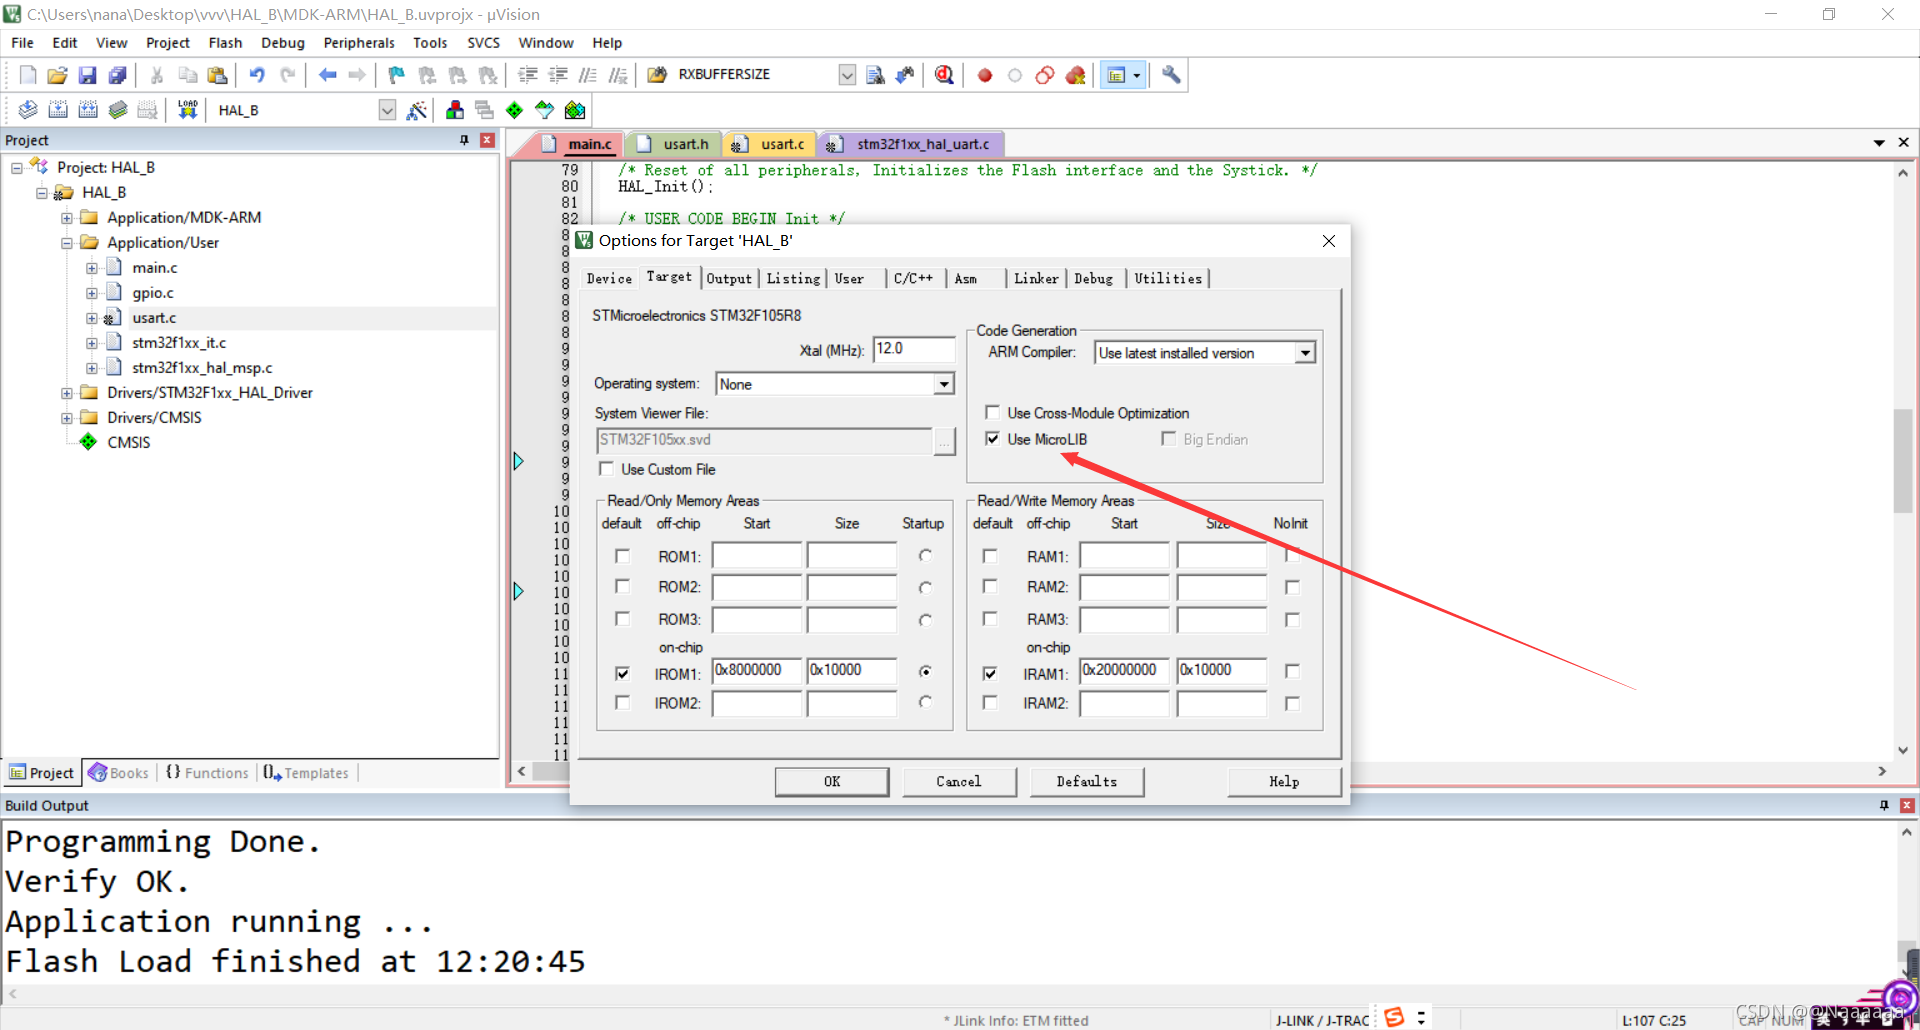Screen dimensions: 1920x1030
Task: Switch to usart.h editor tab
Action: 675,144
